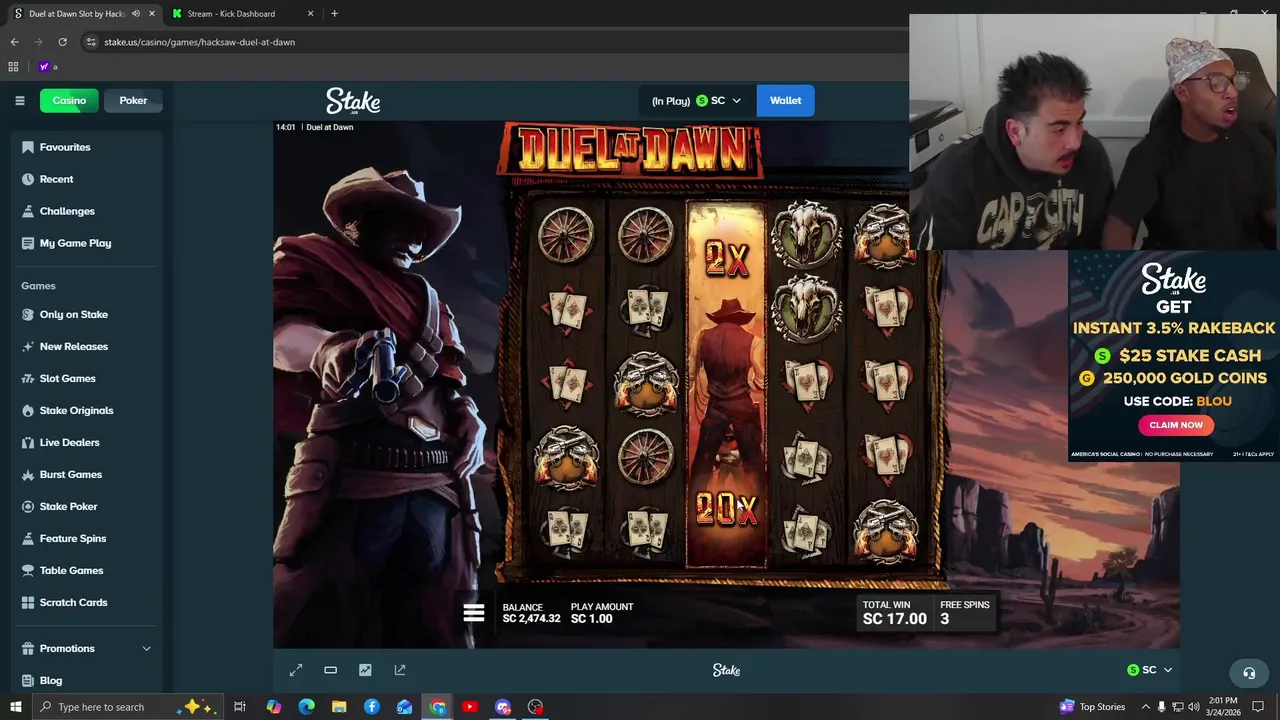Image resolution: width=1280 pixels, height=720 pixels.
Task: Click the Balance SC 2,474.32 readout
Action: tap(531, 613)
